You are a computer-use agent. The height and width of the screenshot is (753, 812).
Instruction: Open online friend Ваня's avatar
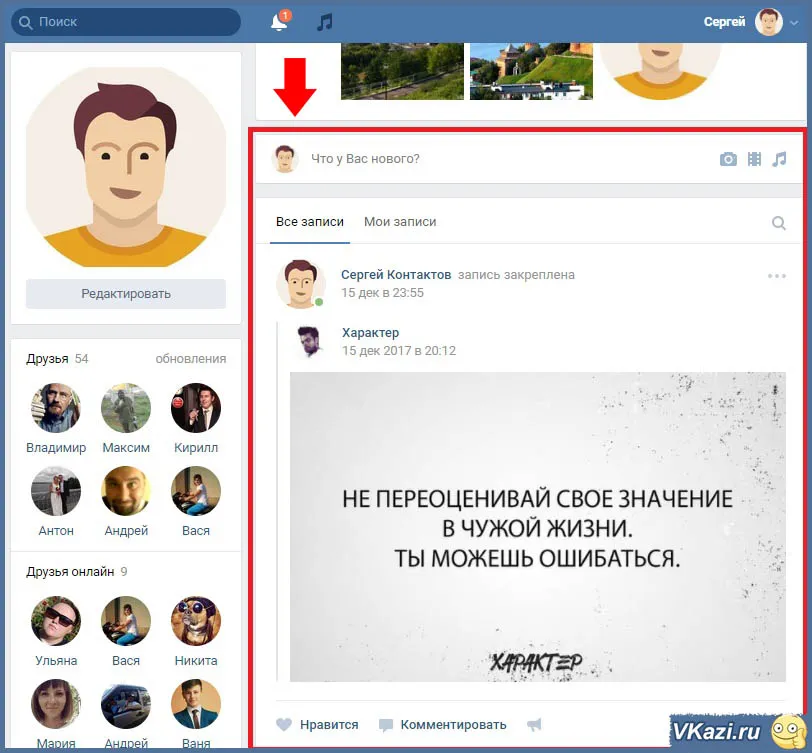coord(196,704)
